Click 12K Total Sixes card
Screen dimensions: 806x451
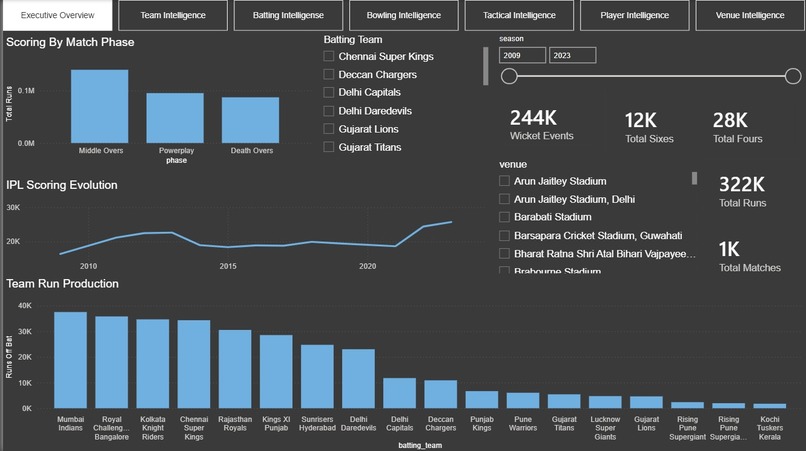(x=649, y=128)
